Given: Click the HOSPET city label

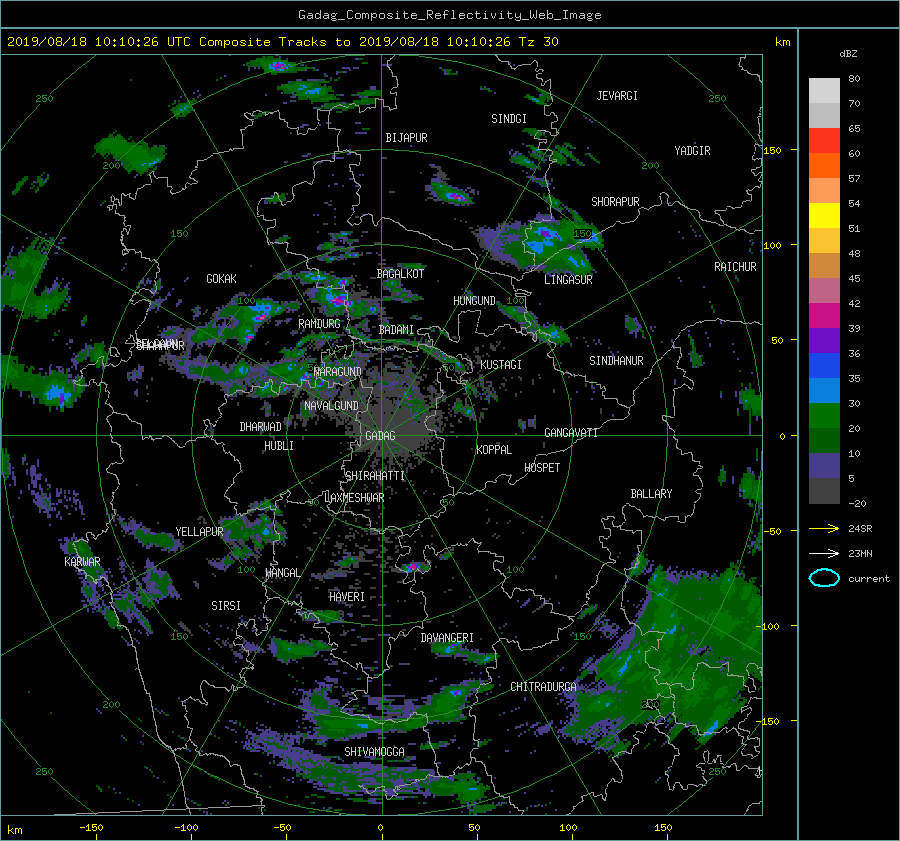Looking at the screenshot, I should click(x=542, y=468).
